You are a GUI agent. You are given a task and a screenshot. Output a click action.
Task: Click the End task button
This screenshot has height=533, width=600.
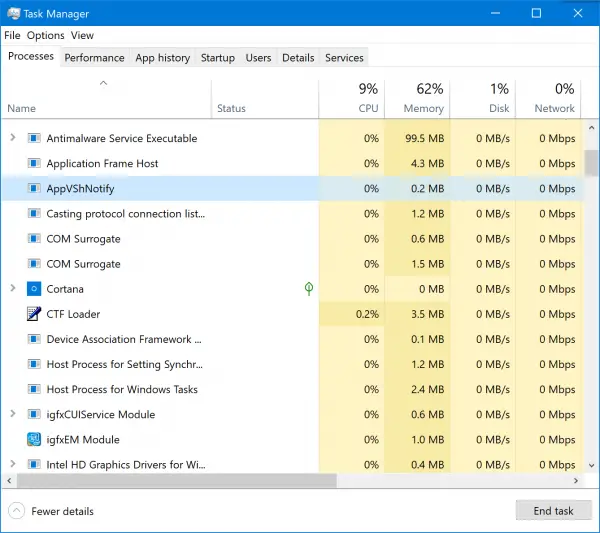tap(553, 511)
